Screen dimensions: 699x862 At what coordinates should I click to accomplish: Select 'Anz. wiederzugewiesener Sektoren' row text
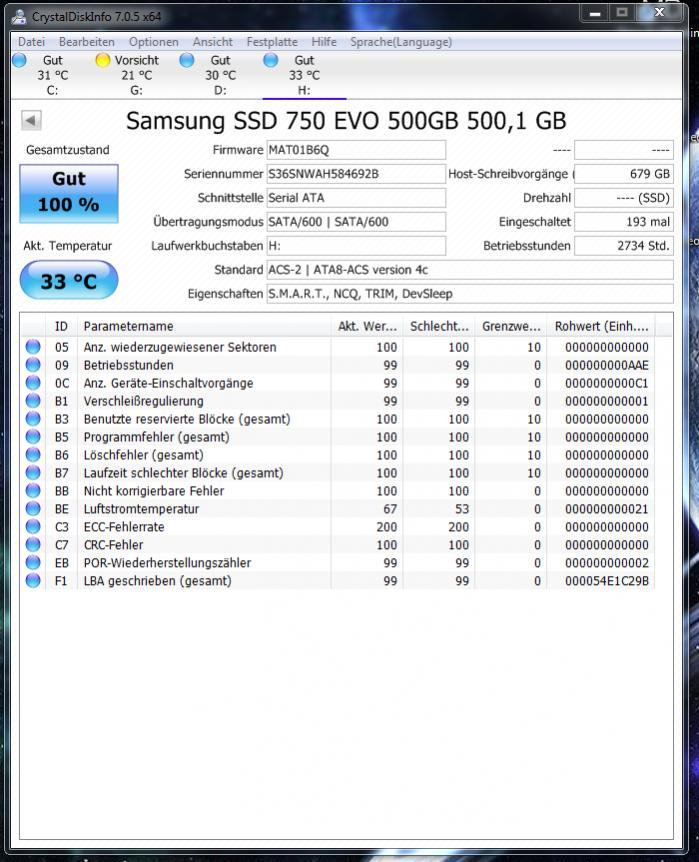[x=180, y=347]
